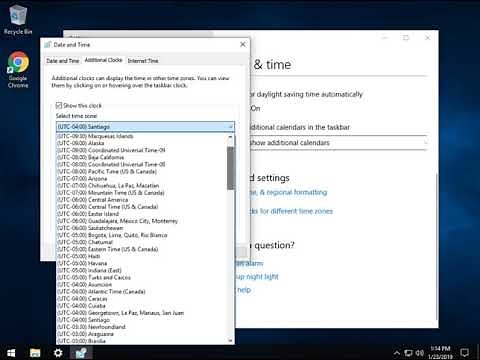
Task: Click the time zone list scrollbar thumb
Action: (230, 168)
